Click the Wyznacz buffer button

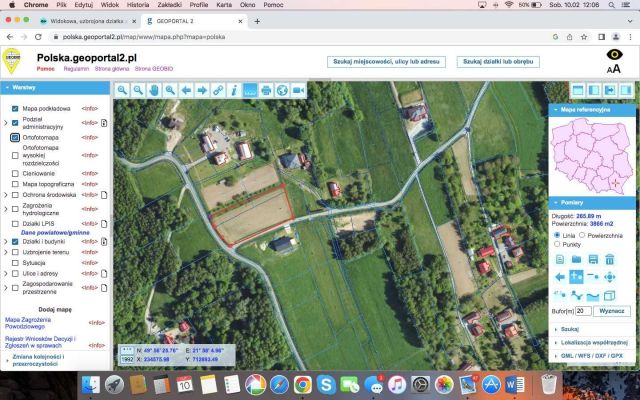click(x=612, y=311)
